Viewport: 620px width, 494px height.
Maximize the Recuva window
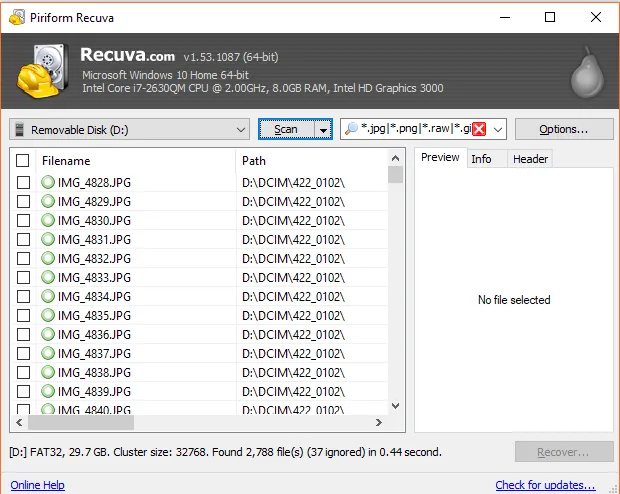point(550,17)
